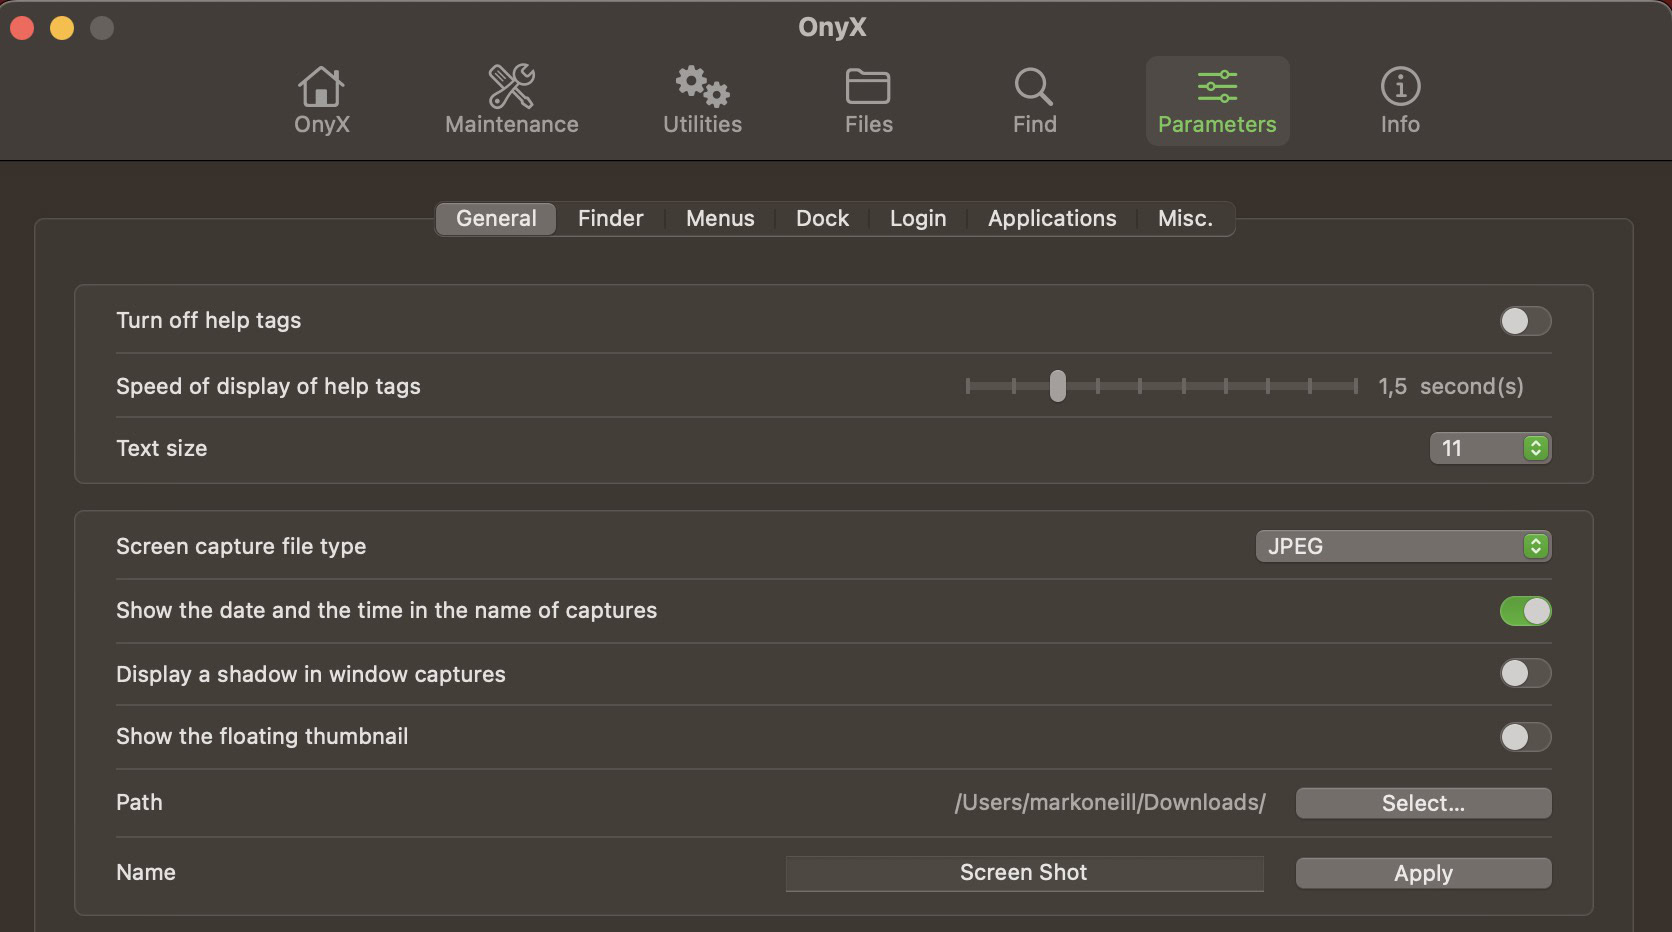The width and height of the screenshot is (1672, 932).
Task: Switch to the Dock tab
Action: (x=822, y=218)
